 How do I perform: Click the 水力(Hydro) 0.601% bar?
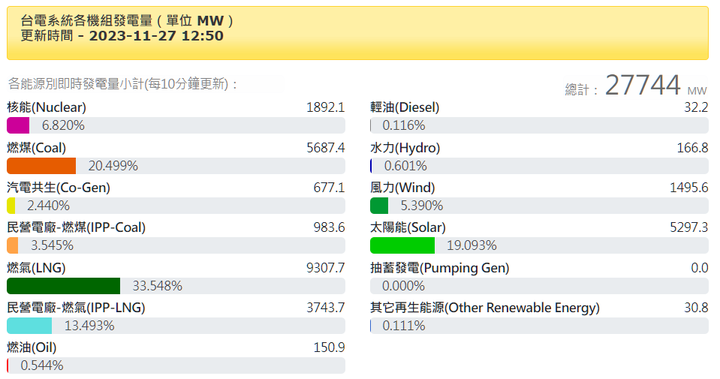(x=540, y=166)
